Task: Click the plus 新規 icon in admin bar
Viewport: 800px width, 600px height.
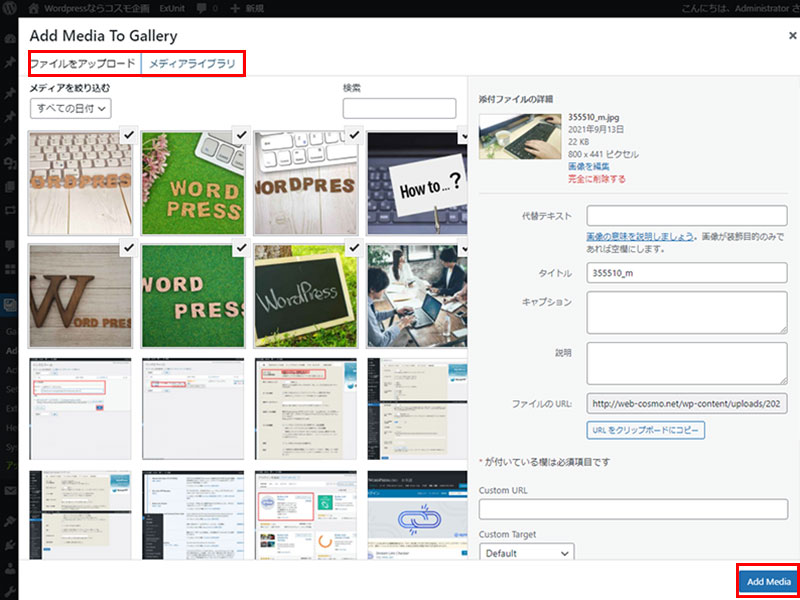Action: coord(234,8)
